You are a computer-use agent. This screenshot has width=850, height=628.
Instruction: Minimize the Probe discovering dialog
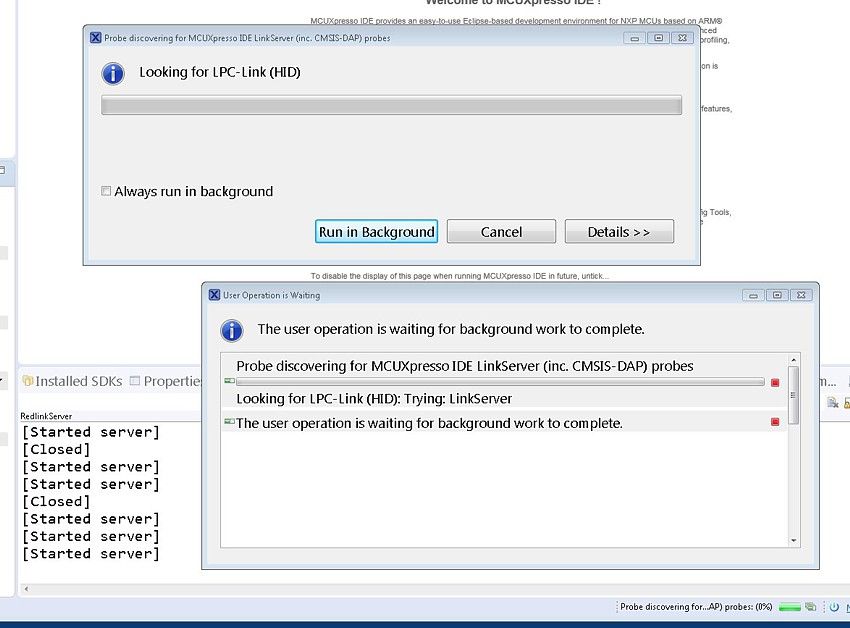pyautogui.click(x=635, y=38)
